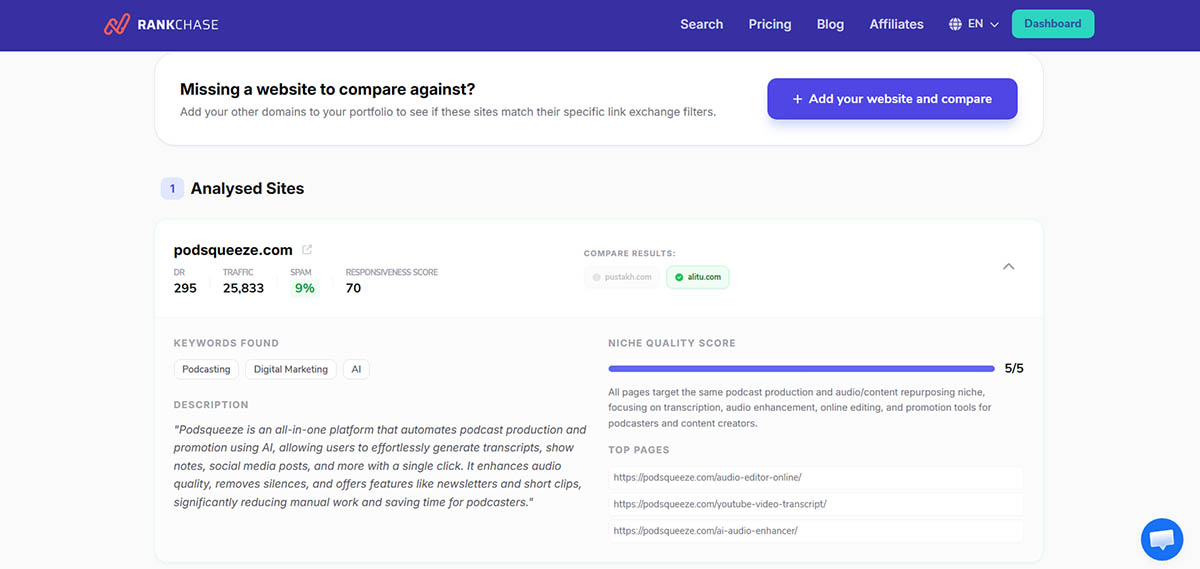Click the Compare Results label
The height and width of the screenshot is (569, 1200).
pos(630,254)
